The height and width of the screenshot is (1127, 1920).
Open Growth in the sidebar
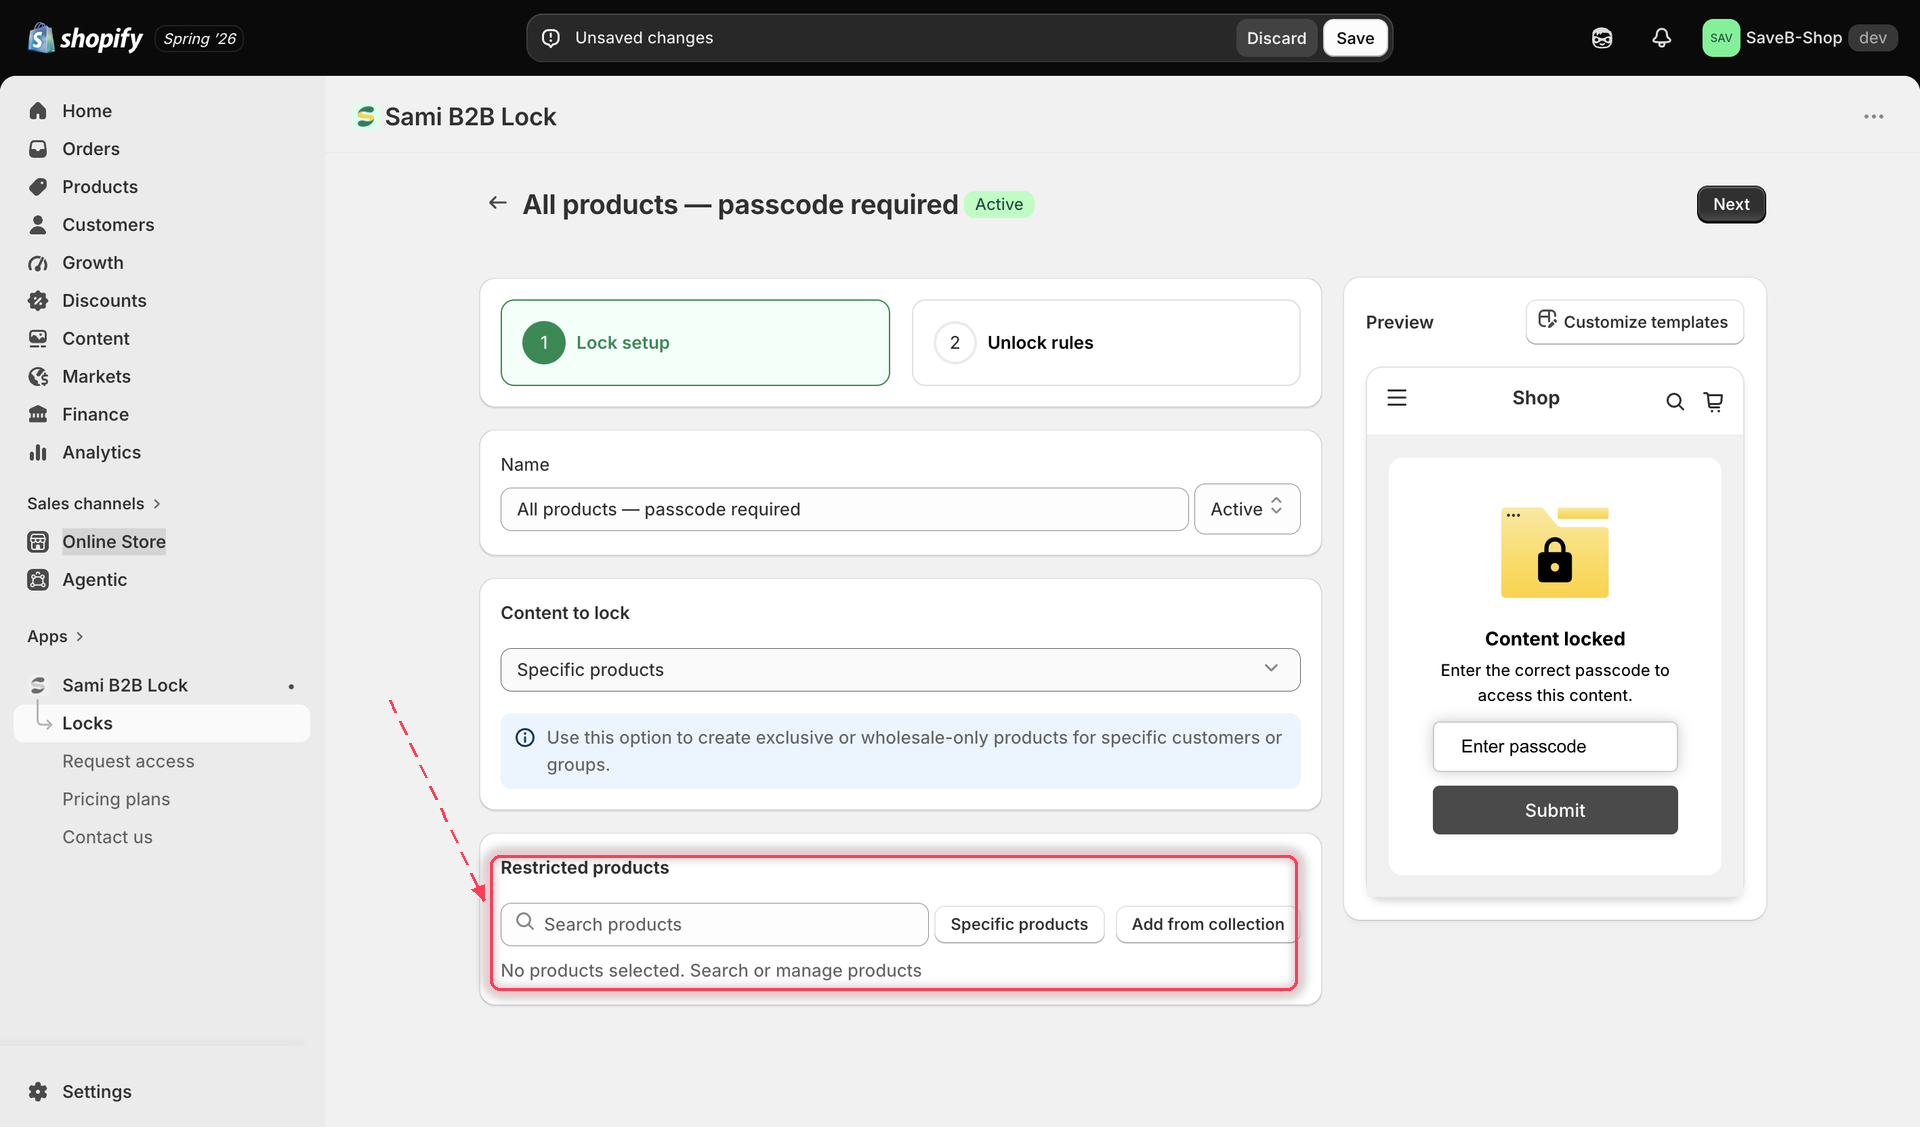[x=92, y=263]
